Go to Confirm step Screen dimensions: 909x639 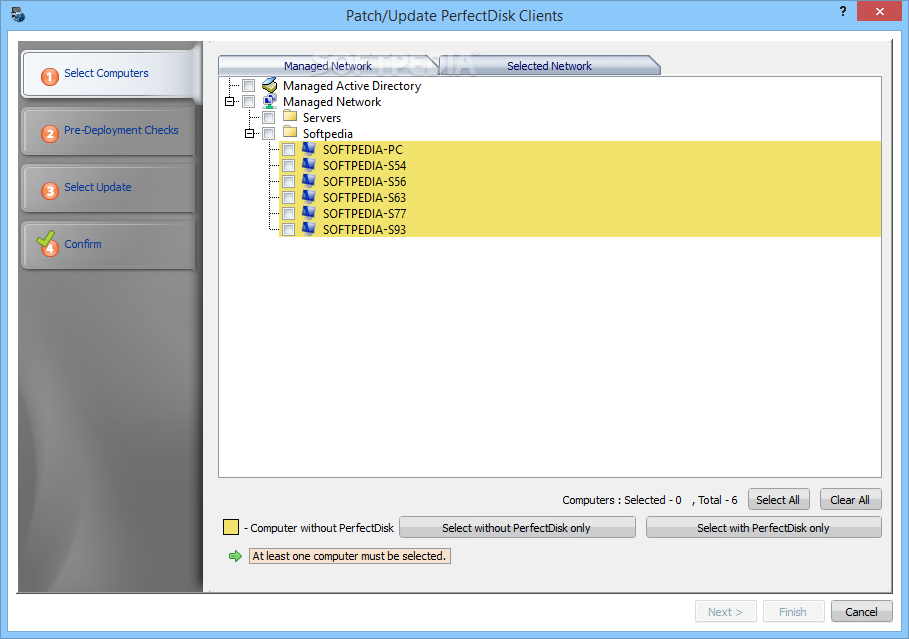pyautogui.click(x=109, y=244)
